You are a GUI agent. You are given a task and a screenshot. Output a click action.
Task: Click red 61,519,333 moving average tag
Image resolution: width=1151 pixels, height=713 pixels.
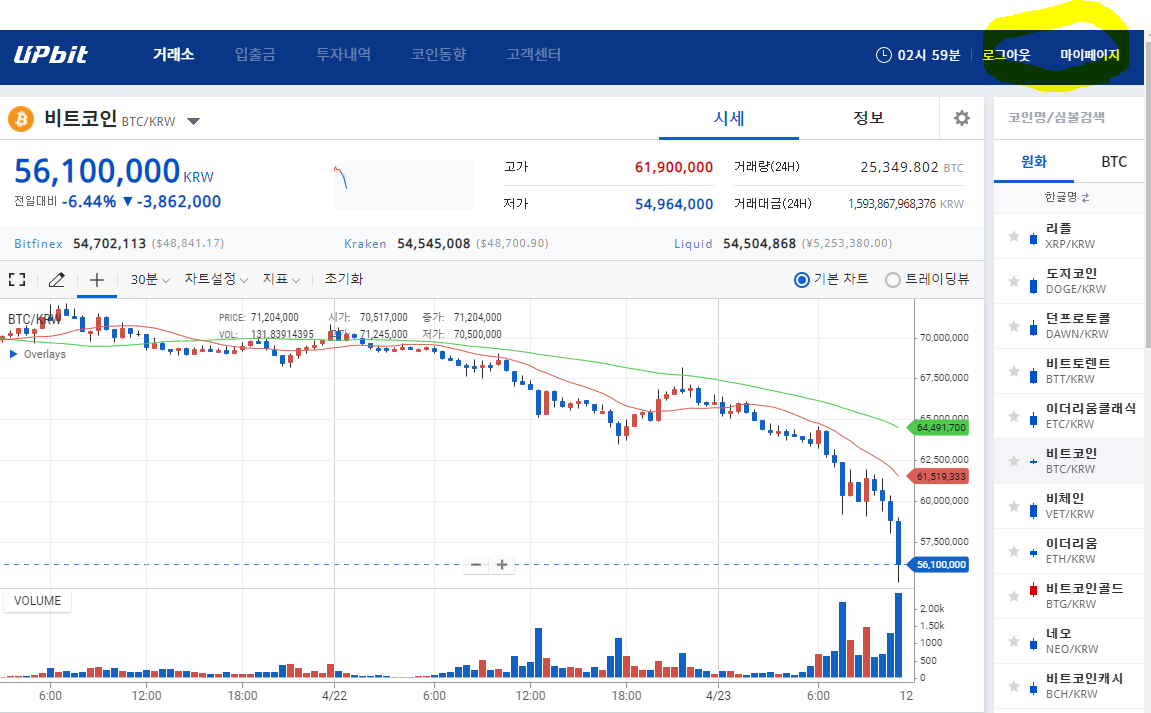point(940,477)
